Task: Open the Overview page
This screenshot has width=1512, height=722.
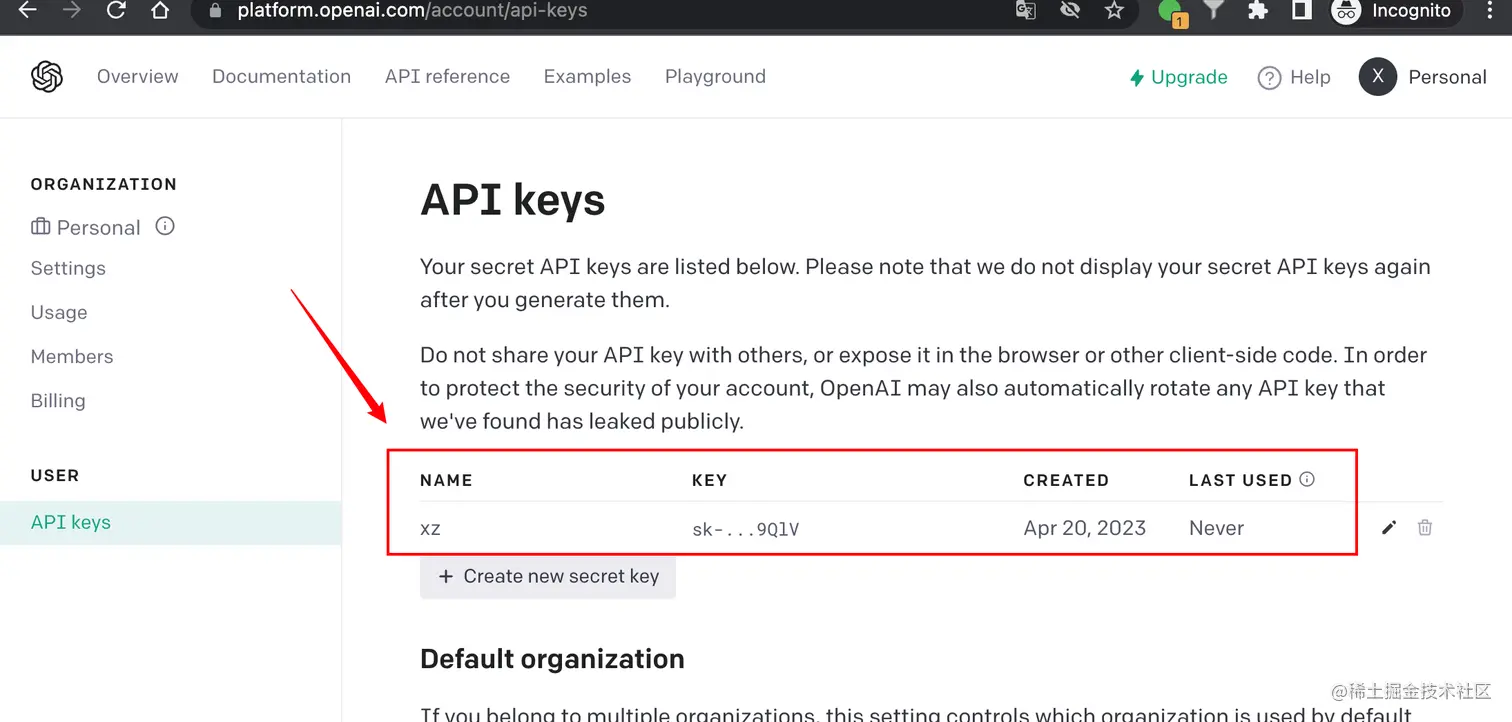Action: tap(138, 77)
